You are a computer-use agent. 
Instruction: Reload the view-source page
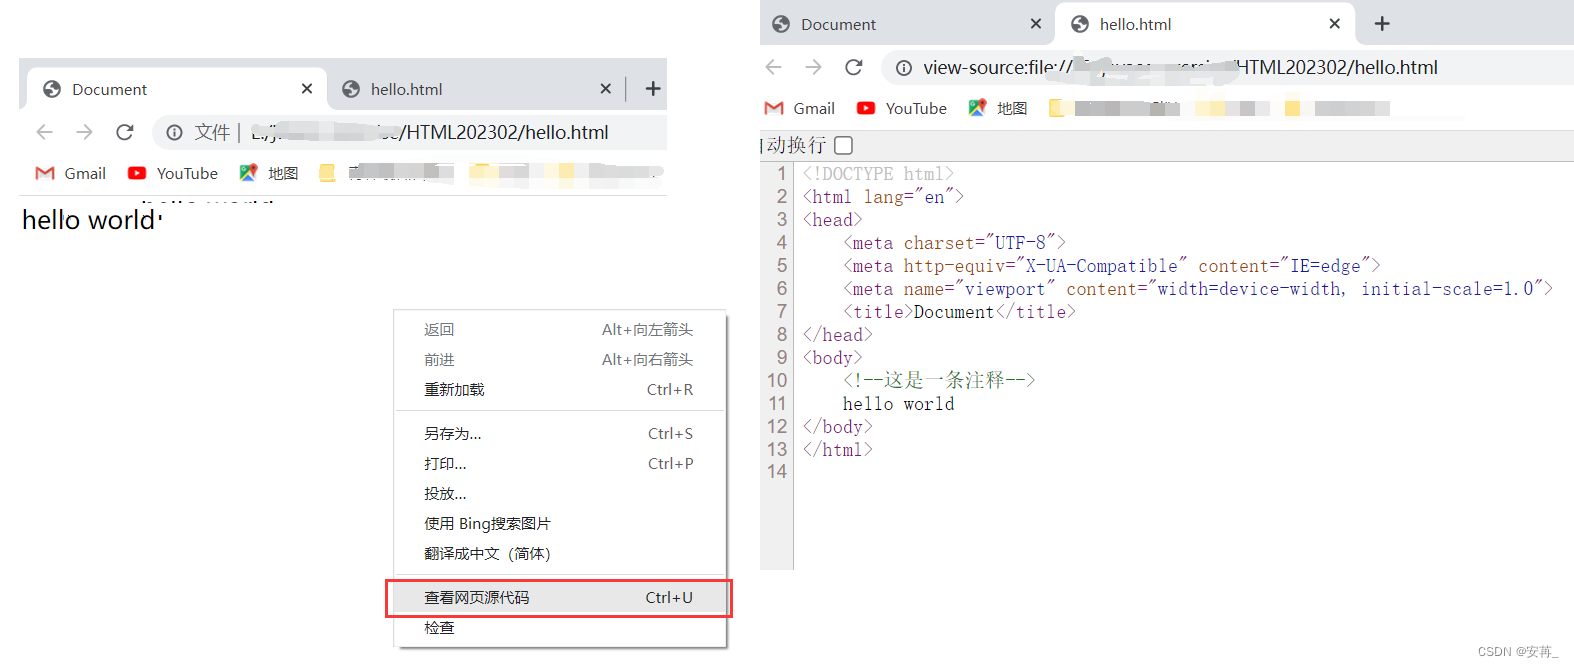853,67
